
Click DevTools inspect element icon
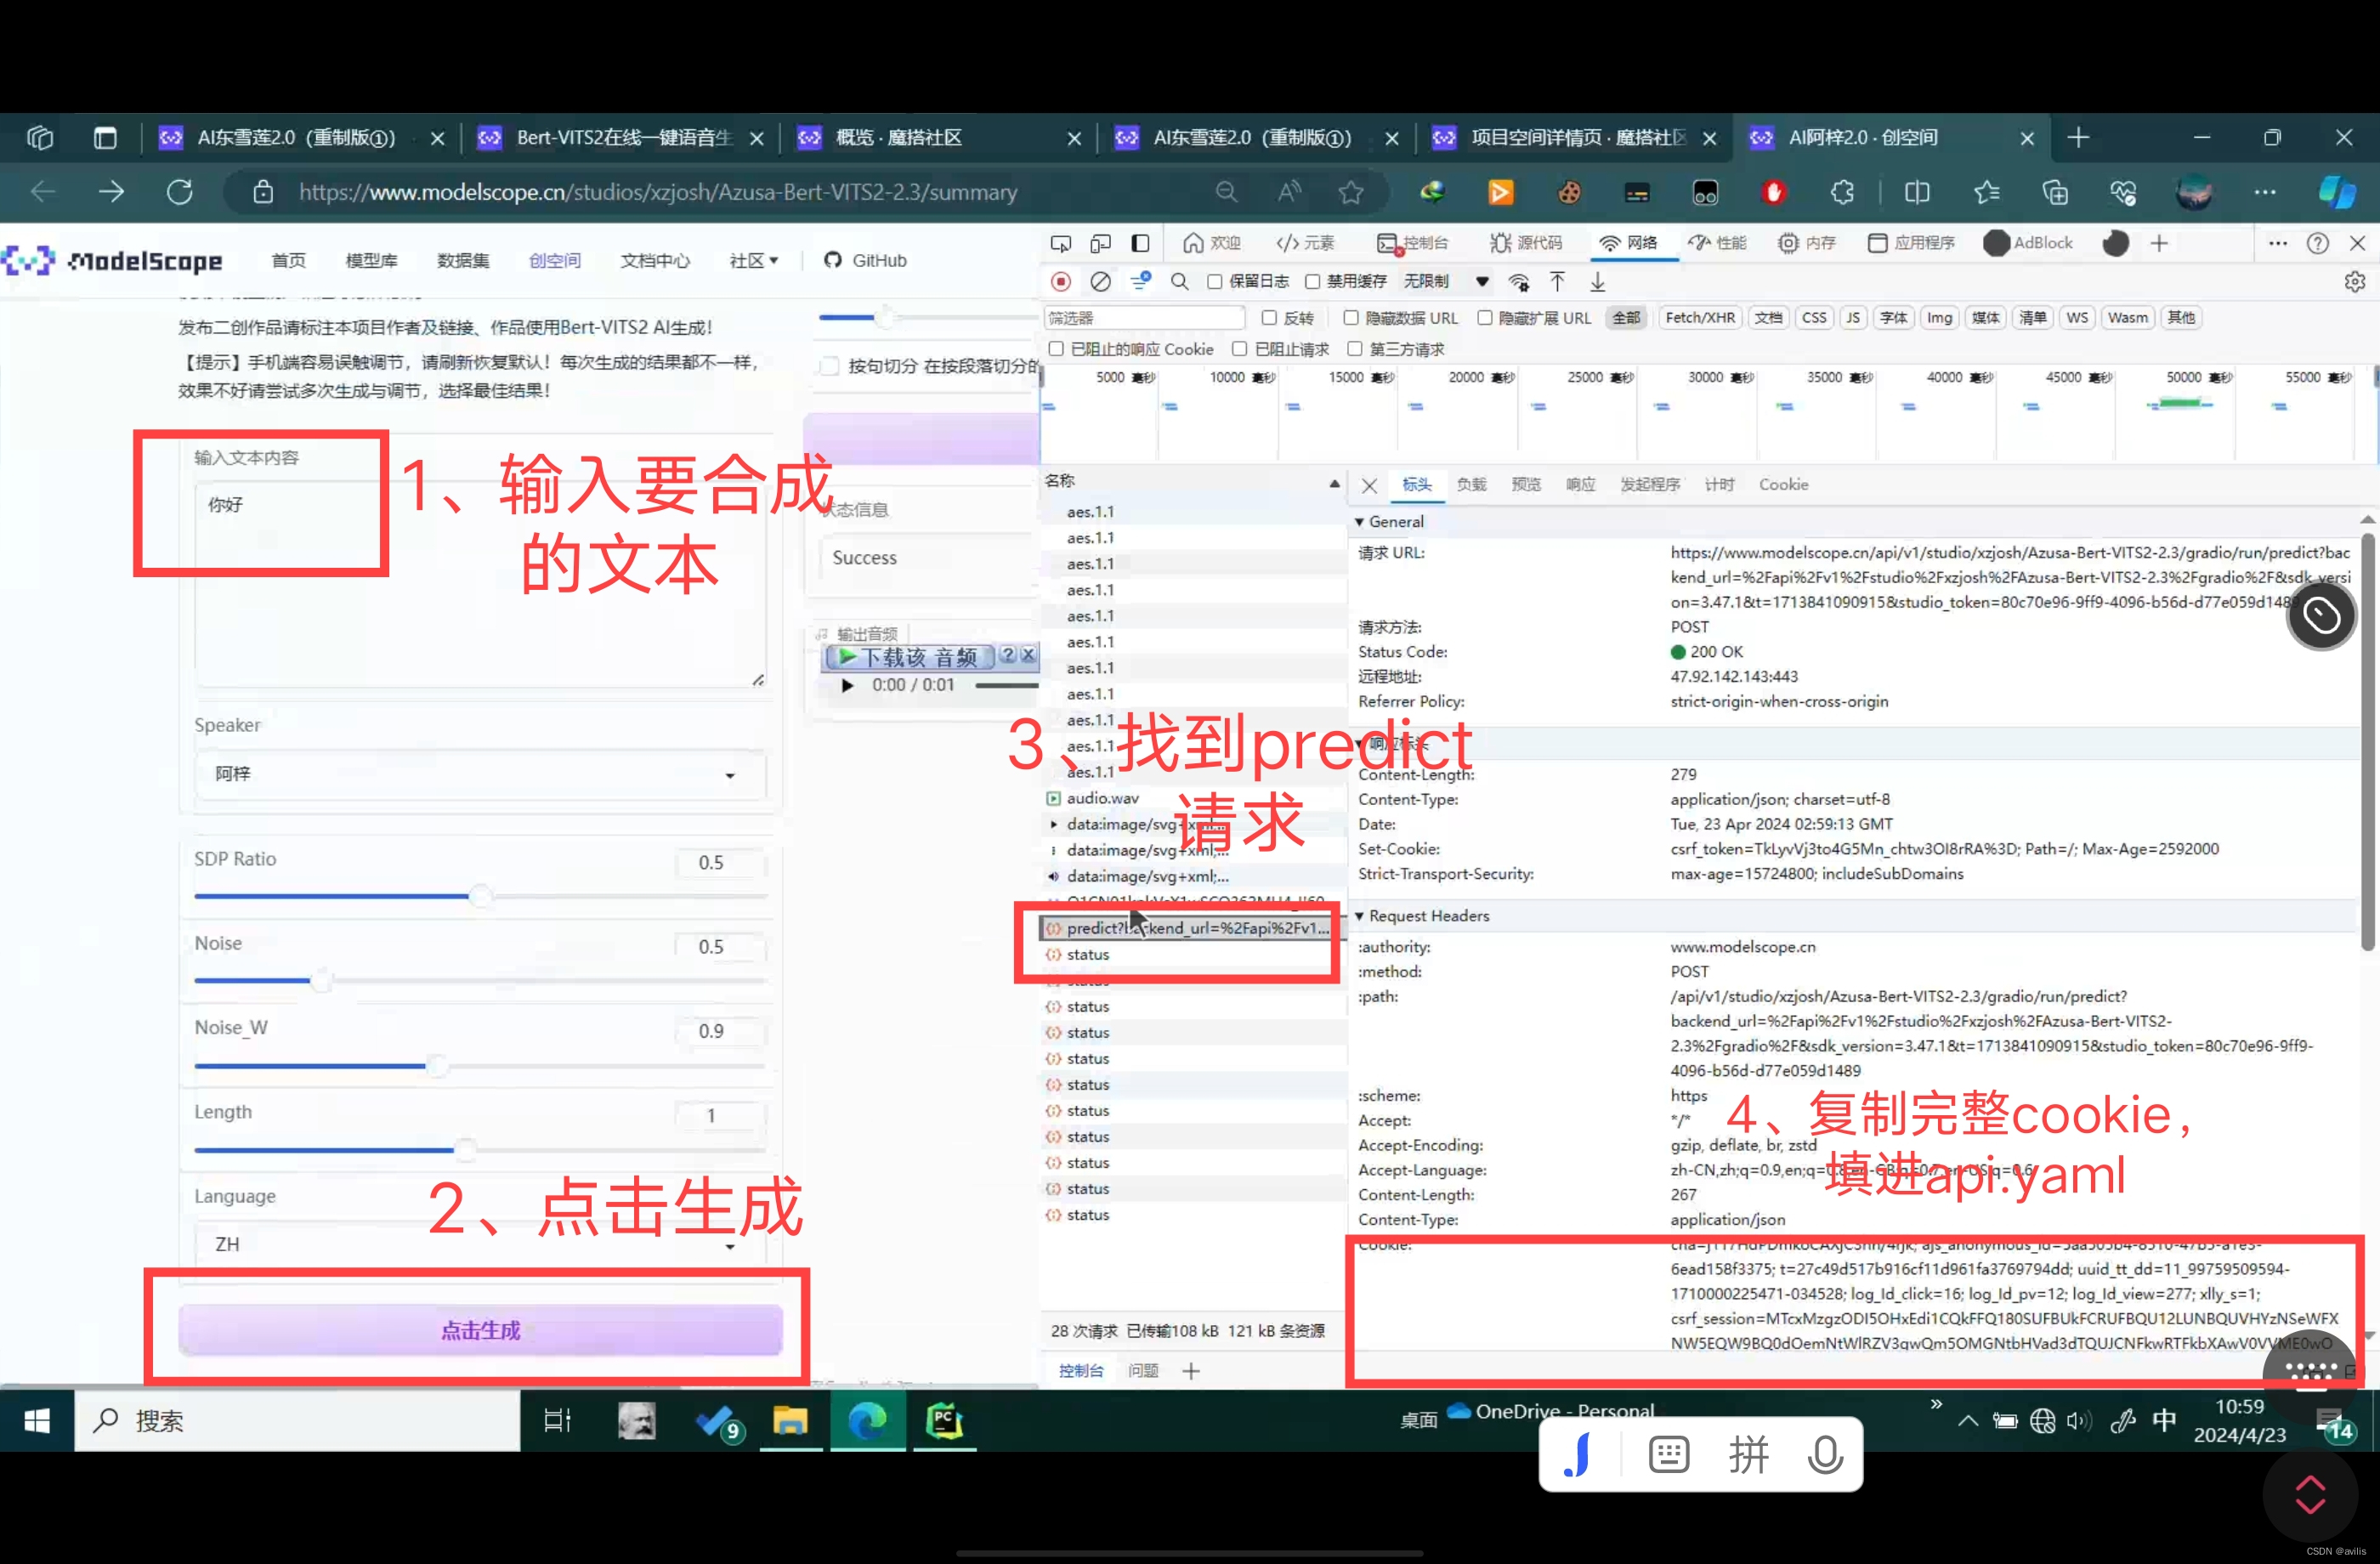pos(1060,243)
